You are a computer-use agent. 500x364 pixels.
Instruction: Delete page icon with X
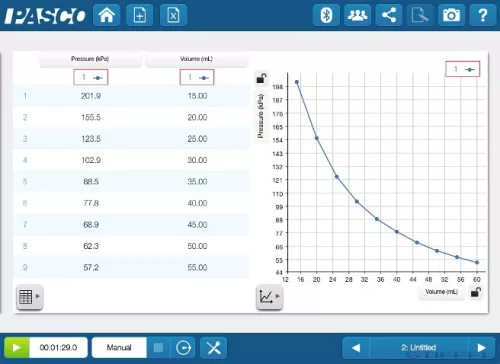[x=173, y=15]
